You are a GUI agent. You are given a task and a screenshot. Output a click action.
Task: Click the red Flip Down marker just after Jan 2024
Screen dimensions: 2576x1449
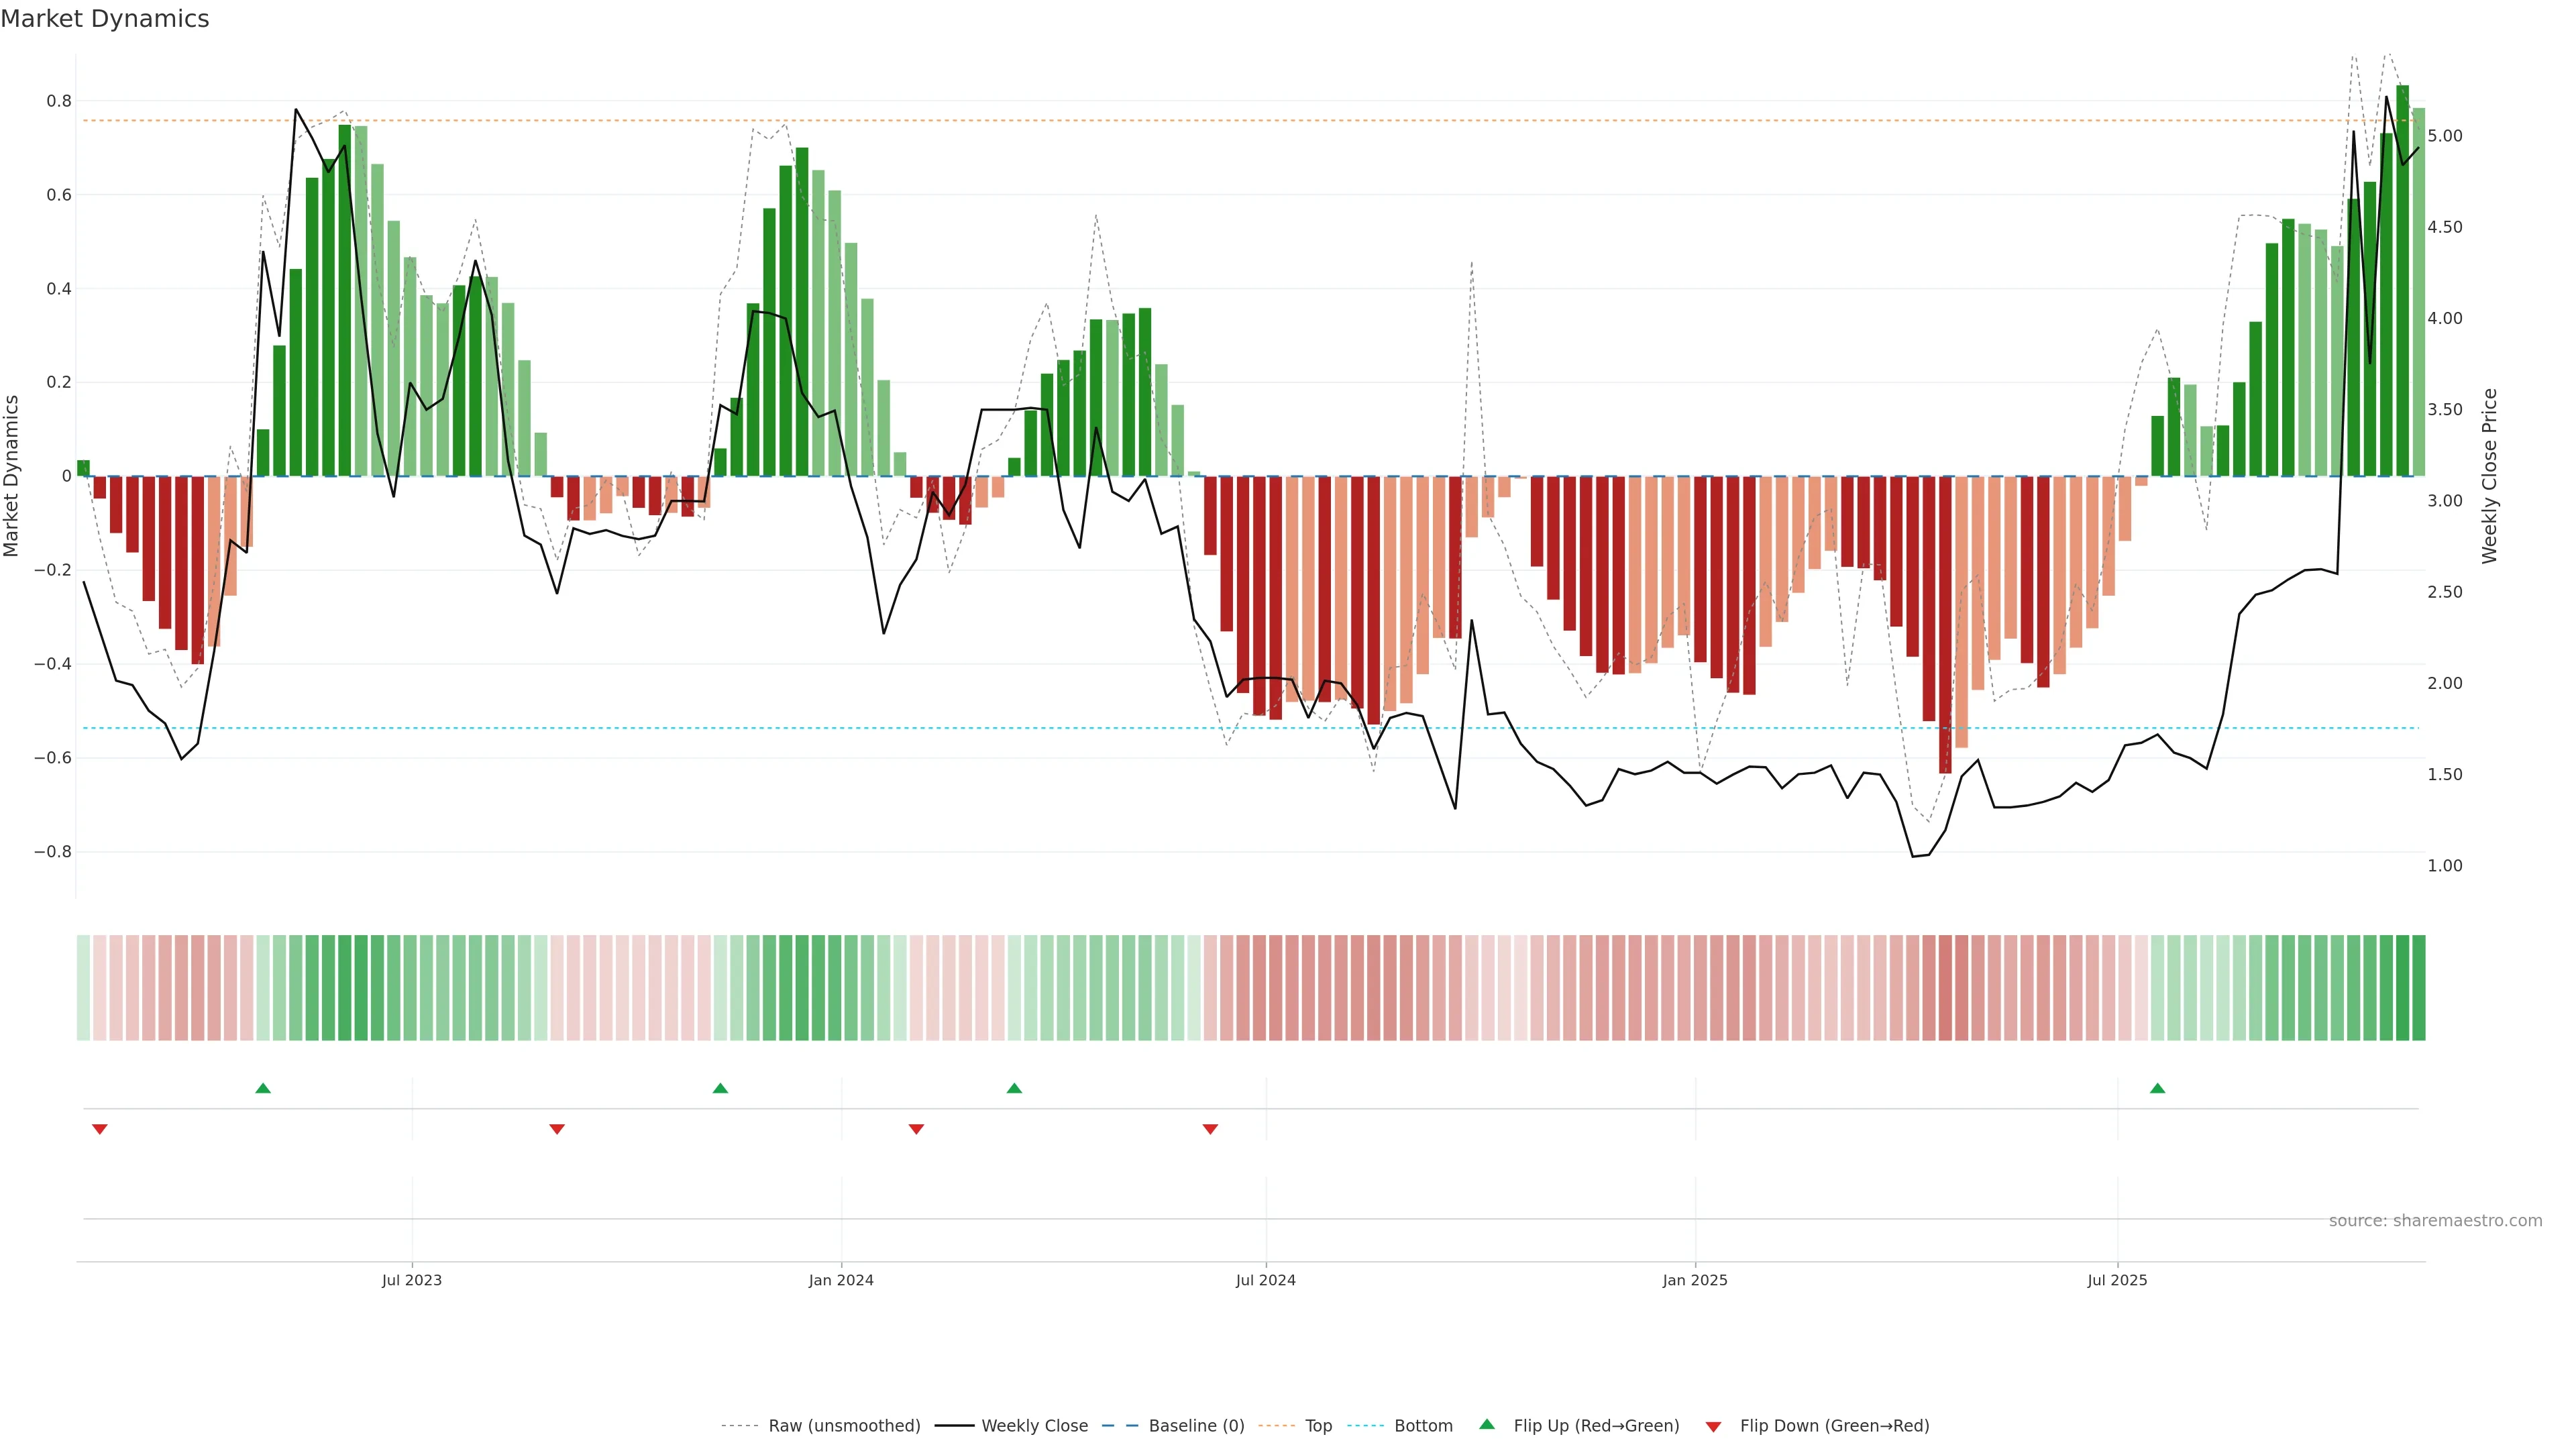click(x=916, y=1129)
